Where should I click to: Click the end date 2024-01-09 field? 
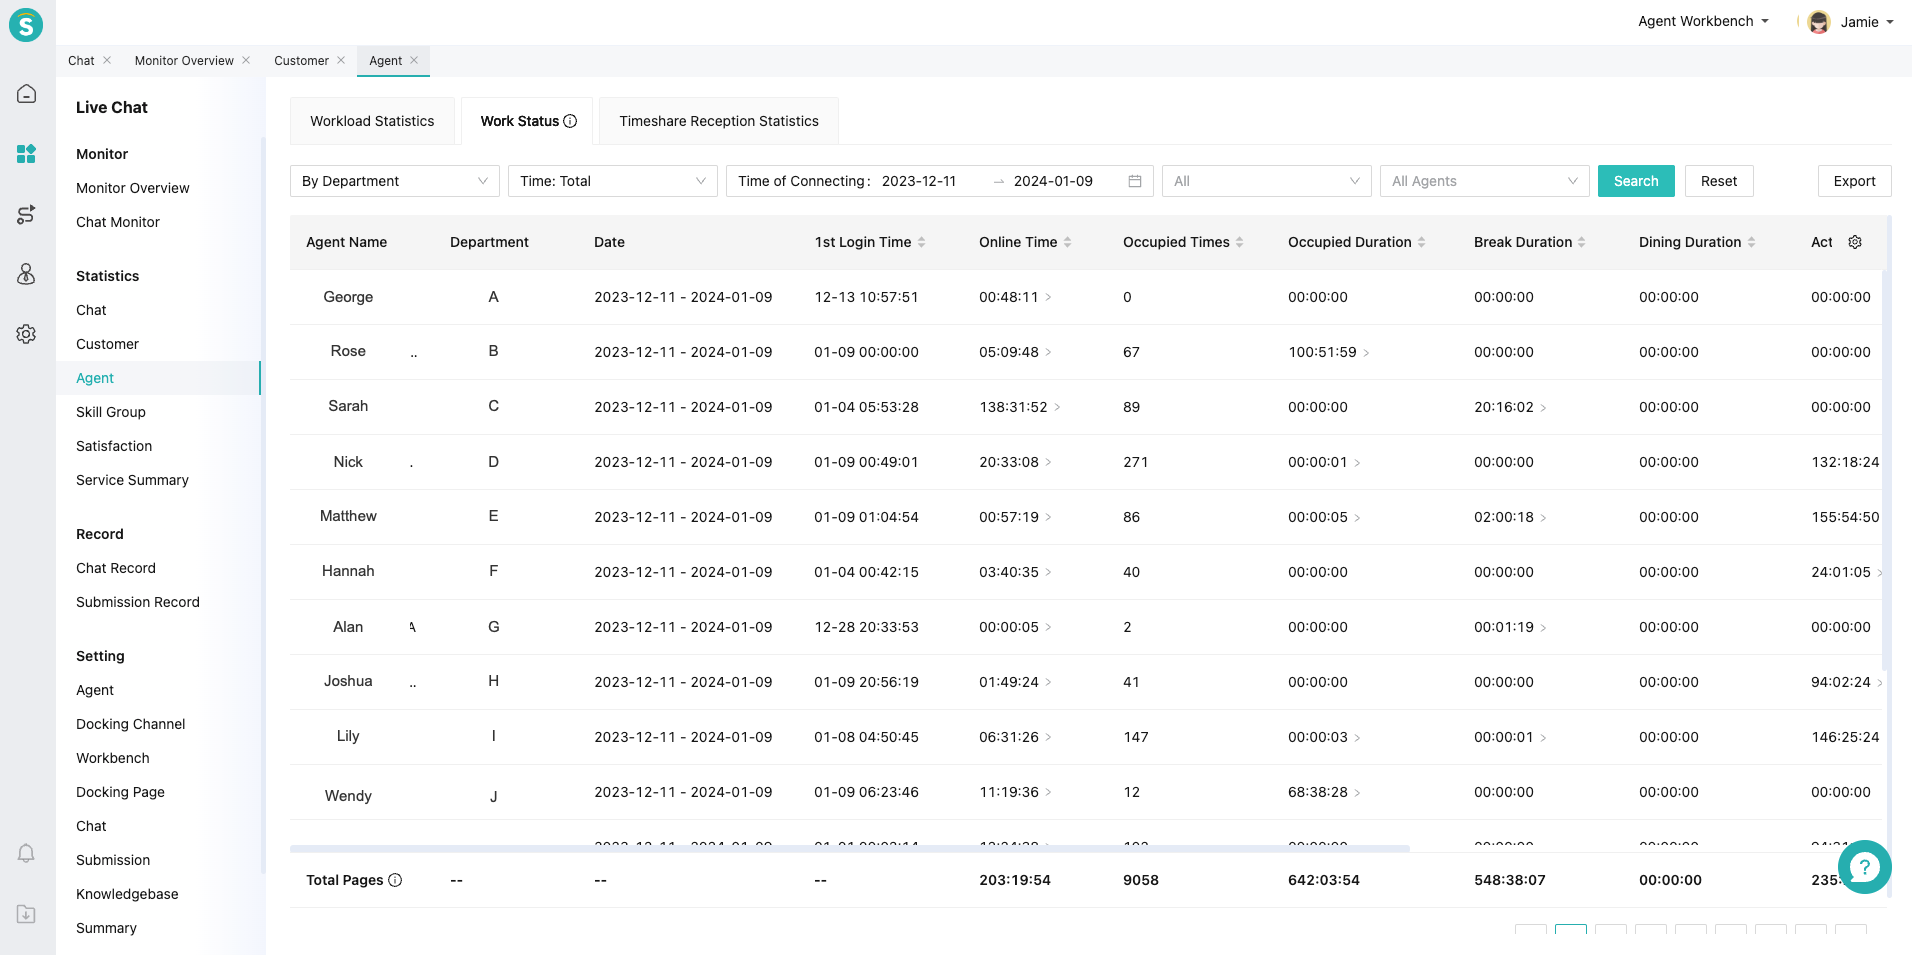coord(1053,181)
